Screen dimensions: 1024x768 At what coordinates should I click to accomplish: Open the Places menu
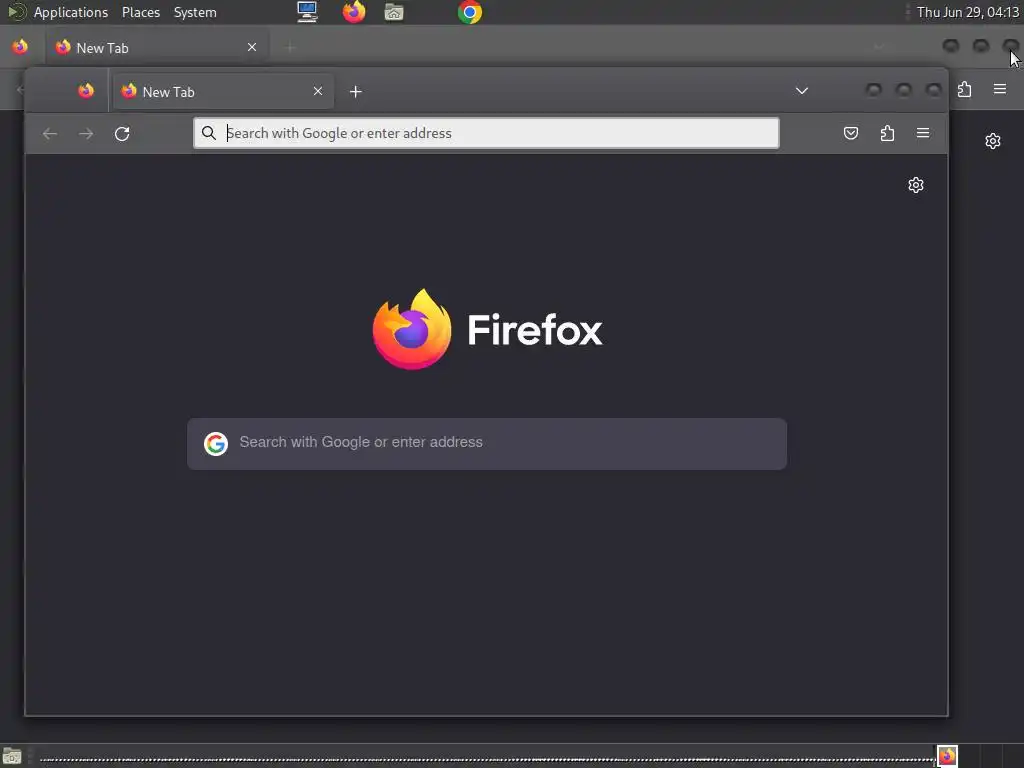coord(140,12)
